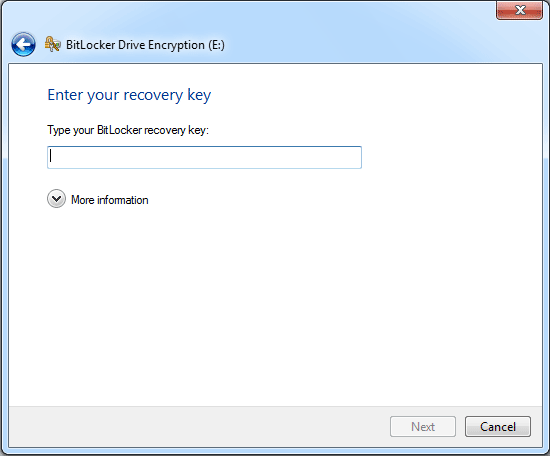
Task: Click the text cursor inside the key field
Action: click(x=51, y=156)
